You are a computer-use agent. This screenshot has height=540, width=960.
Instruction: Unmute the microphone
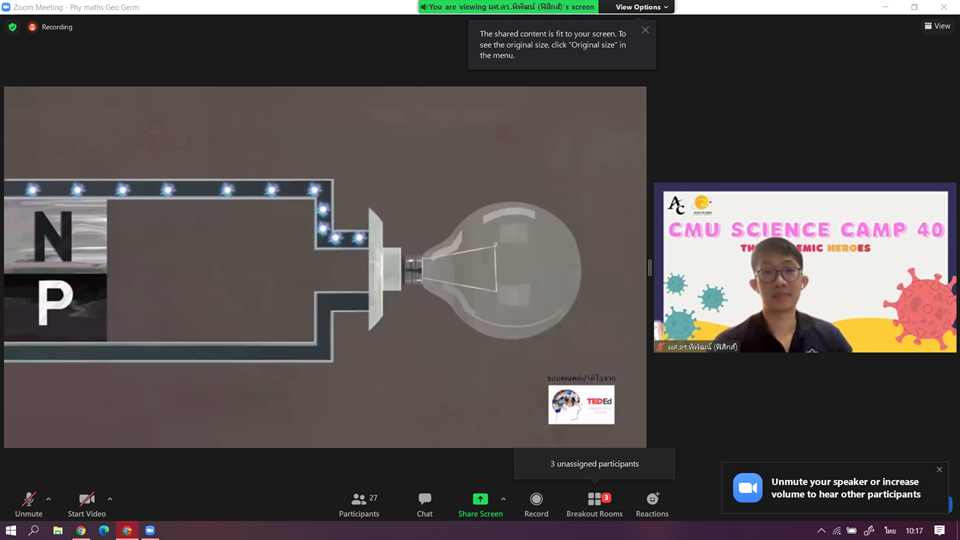point(29,503)
